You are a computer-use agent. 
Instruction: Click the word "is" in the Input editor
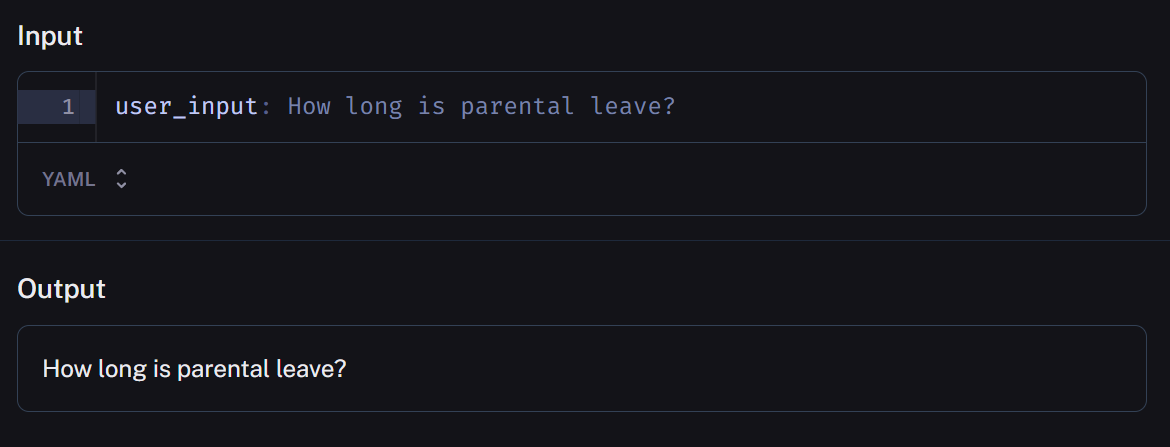[x=431, y=106]
